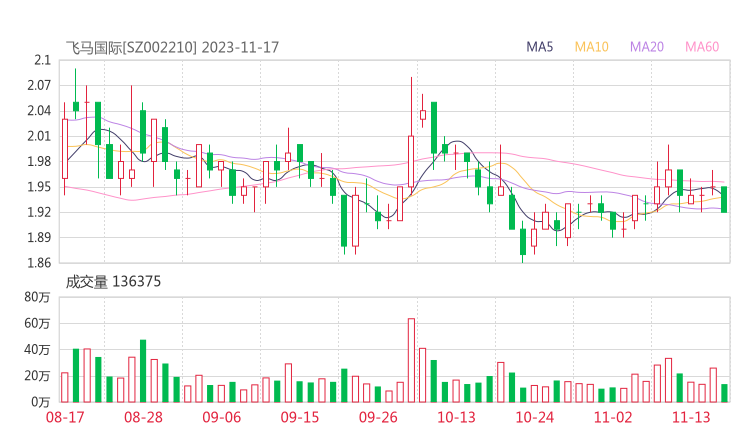Click the tallest red volume bar above 60万

click(412, 360)
